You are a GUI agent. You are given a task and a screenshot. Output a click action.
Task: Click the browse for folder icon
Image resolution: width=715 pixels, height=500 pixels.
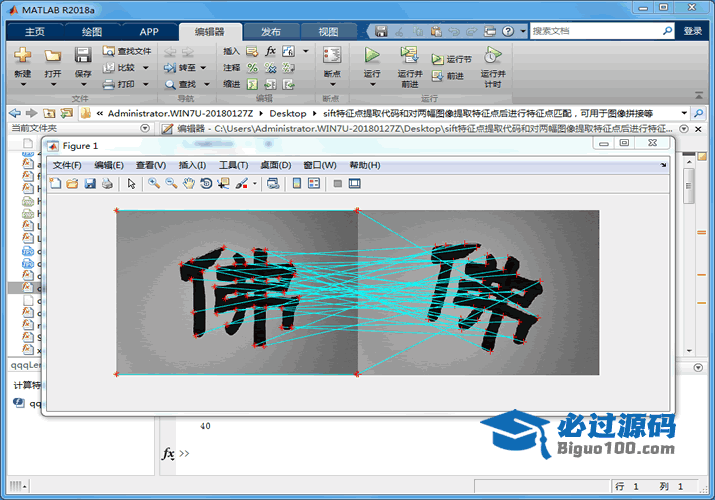click(x=67, y=113)
